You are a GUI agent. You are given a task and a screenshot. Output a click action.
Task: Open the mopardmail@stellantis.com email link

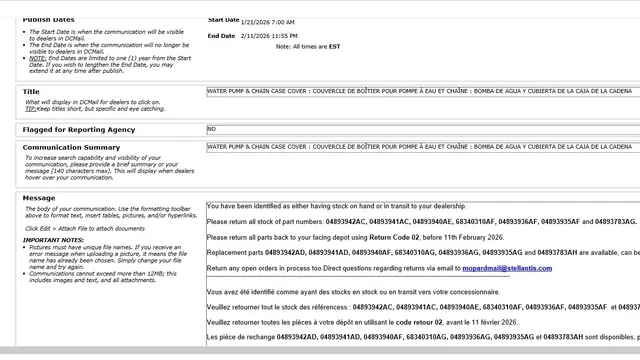point(507,268)
